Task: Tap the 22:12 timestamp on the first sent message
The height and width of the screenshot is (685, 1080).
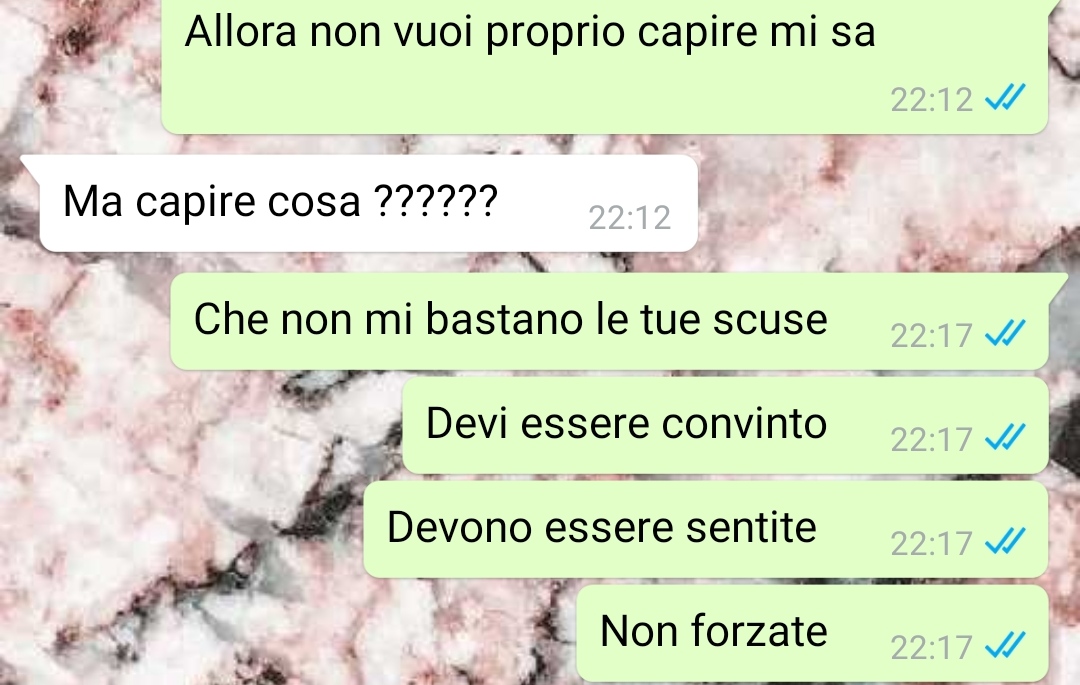Action: tap(931, 100)
